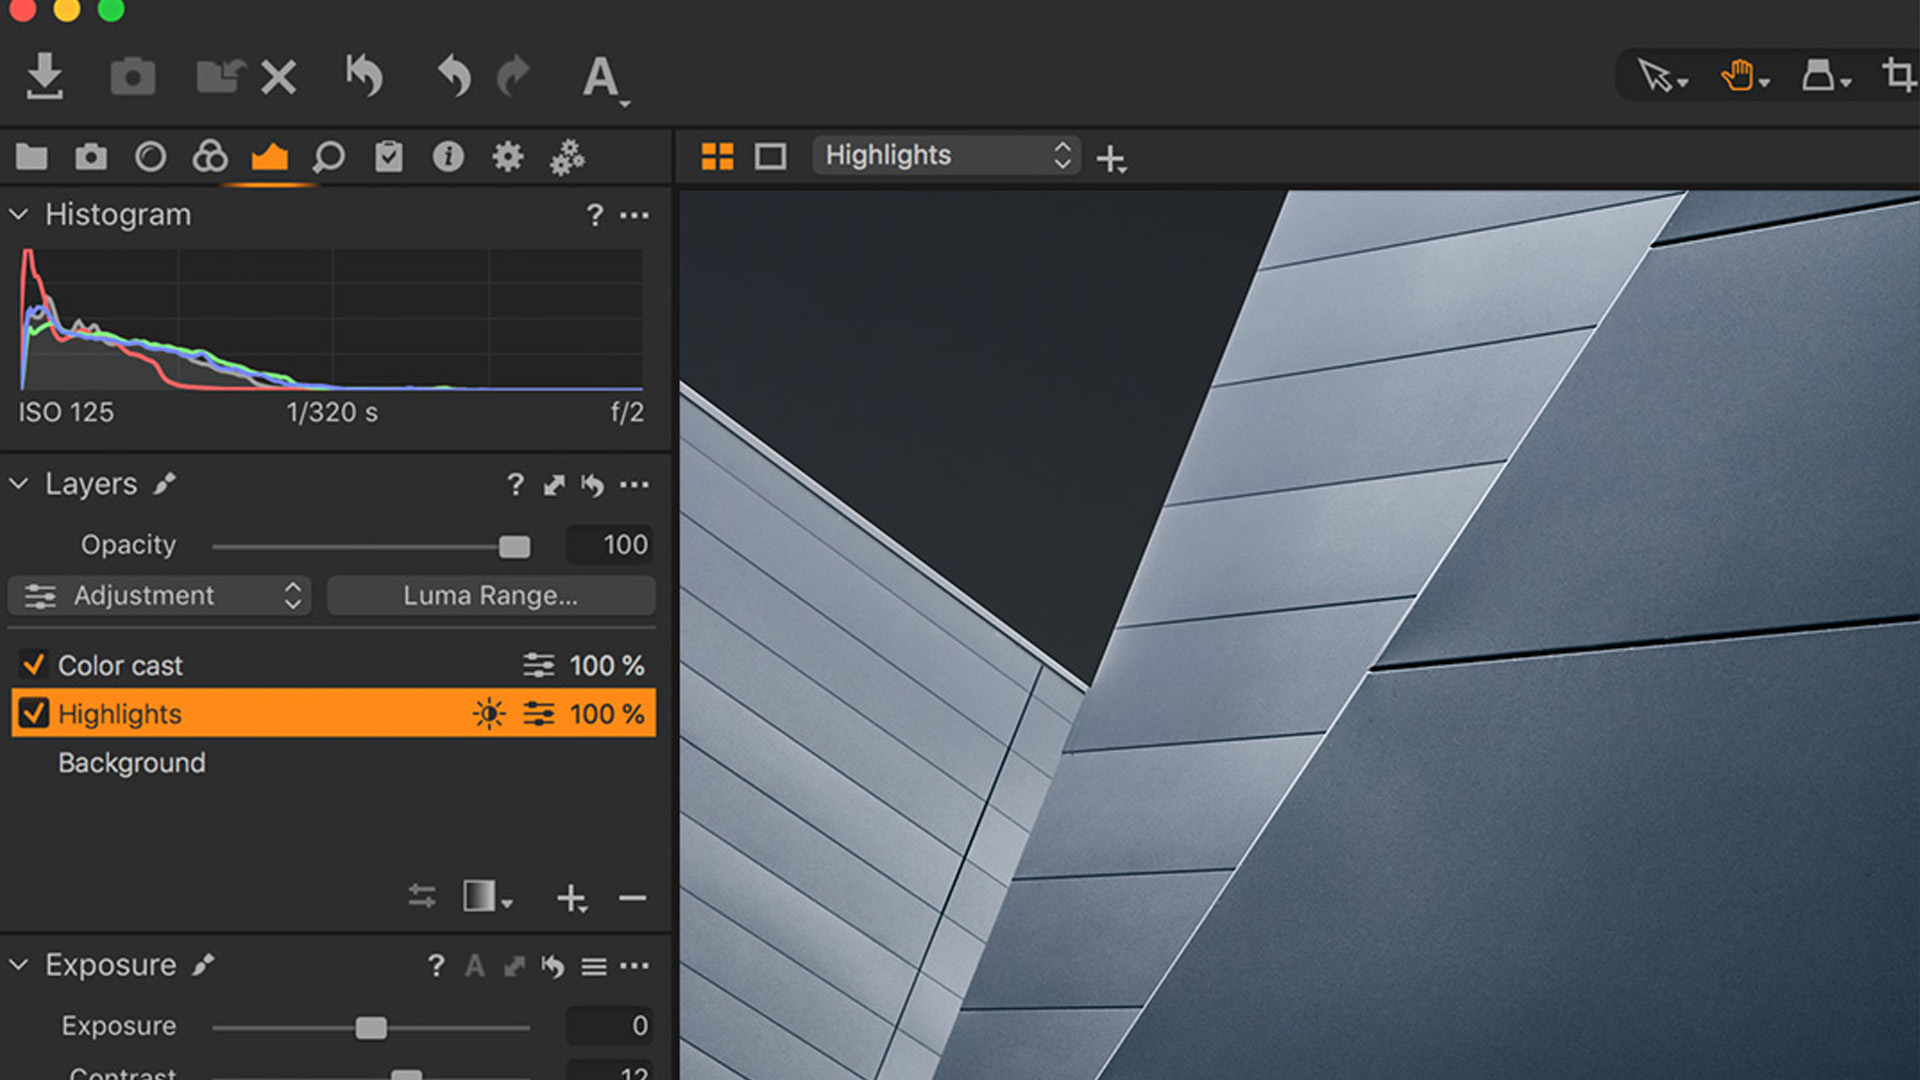Add a new layer with plus icon
The width and height of the screenshot is (1920, 1080).
(571, 898)
